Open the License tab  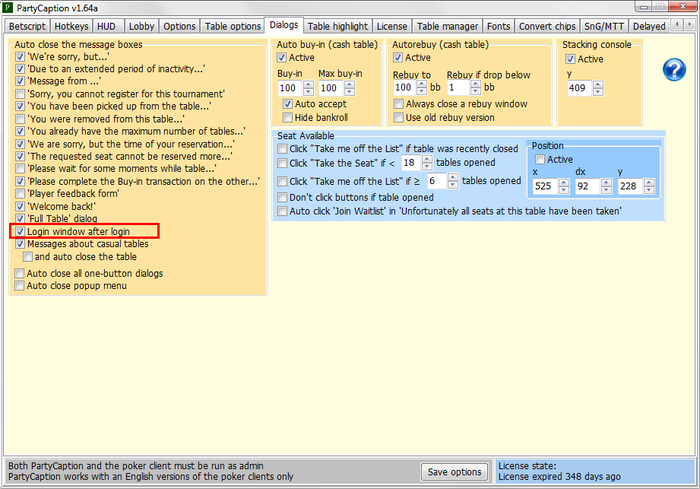coord(392,26)
